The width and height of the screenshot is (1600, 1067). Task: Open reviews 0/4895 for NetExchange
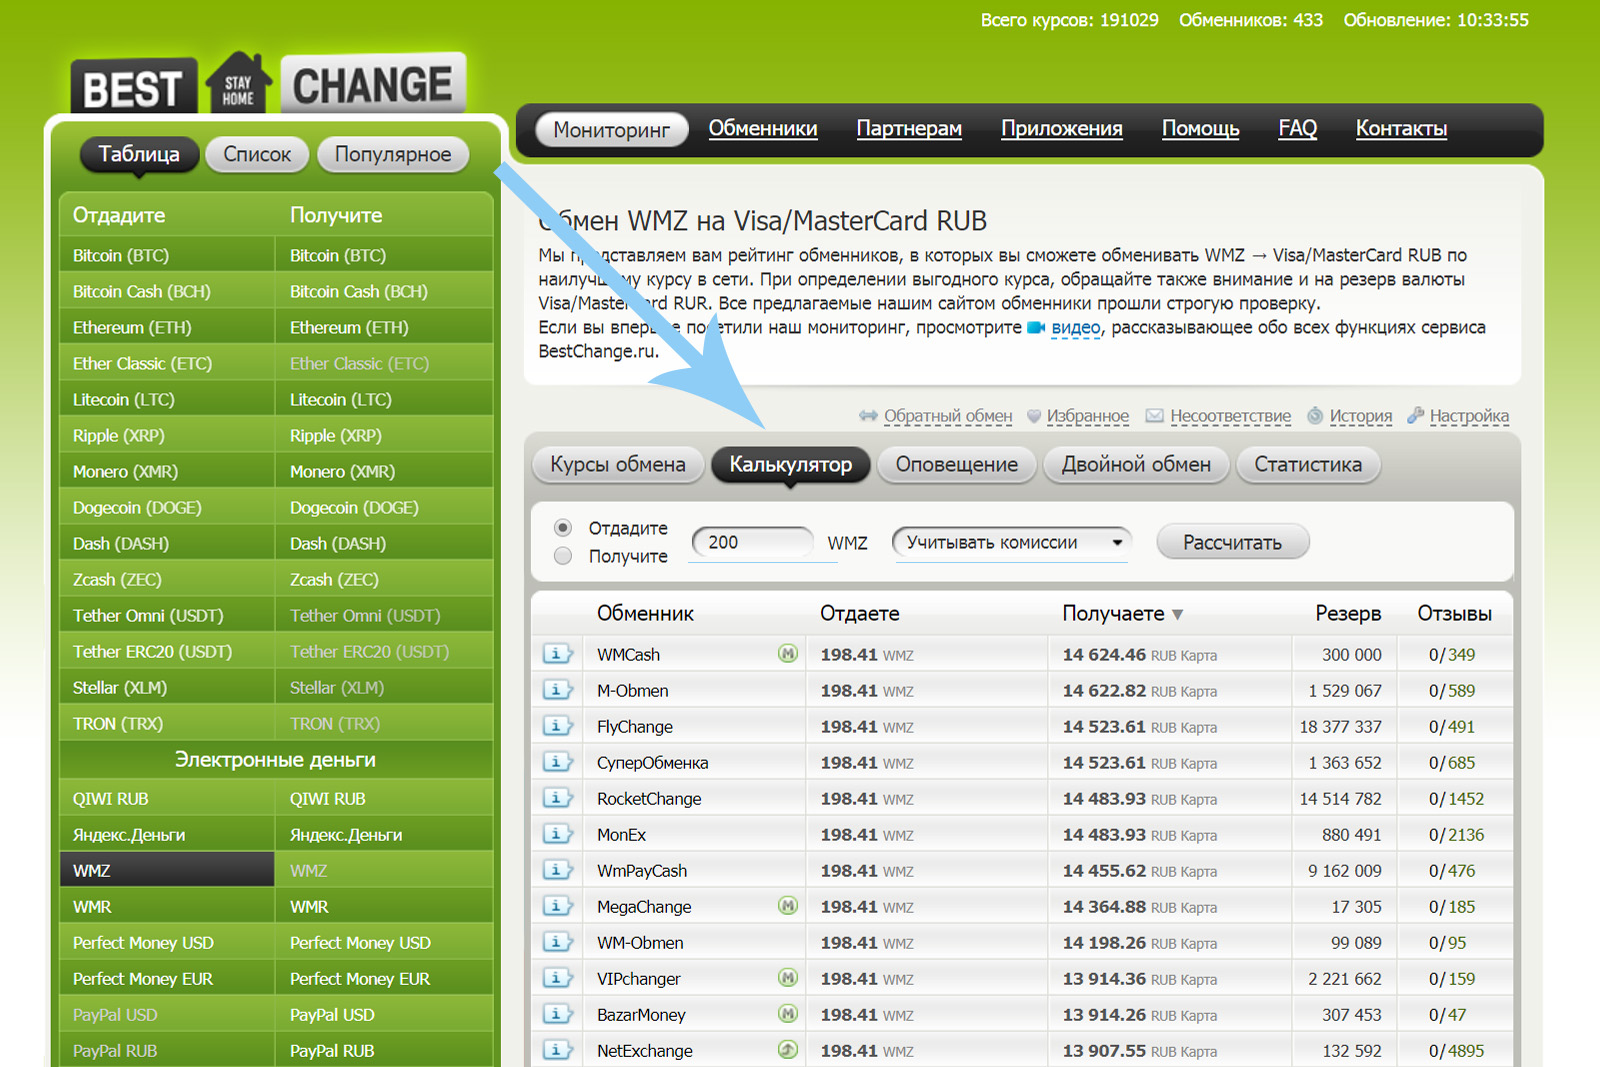click(1456, 1051)
